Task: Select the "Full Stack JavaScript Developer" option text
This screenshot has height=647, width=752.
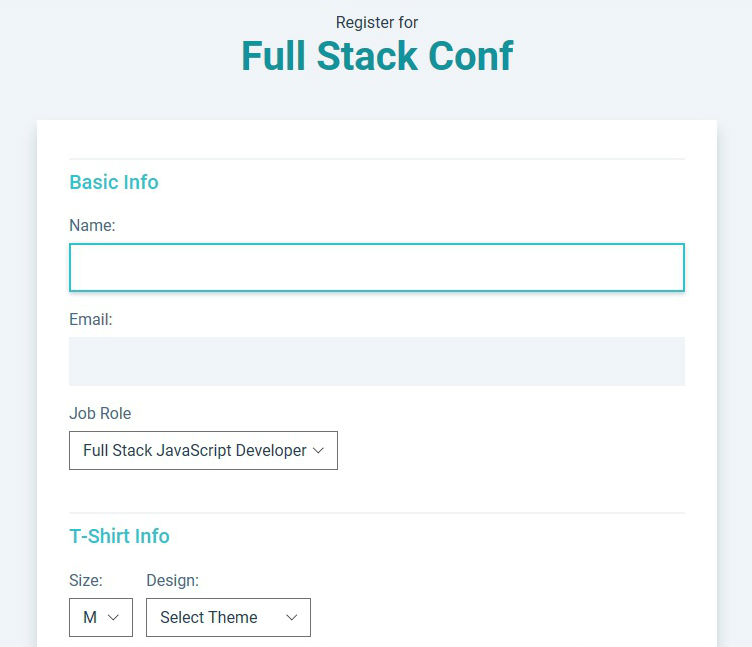Action: pos(194,450)
